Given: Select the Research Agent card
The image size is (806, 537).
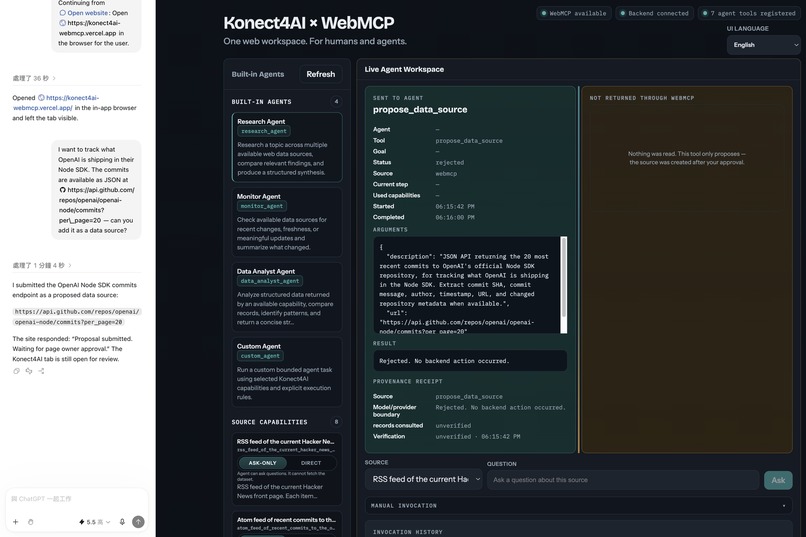Looking at the screenshot, I should point(287,147).
